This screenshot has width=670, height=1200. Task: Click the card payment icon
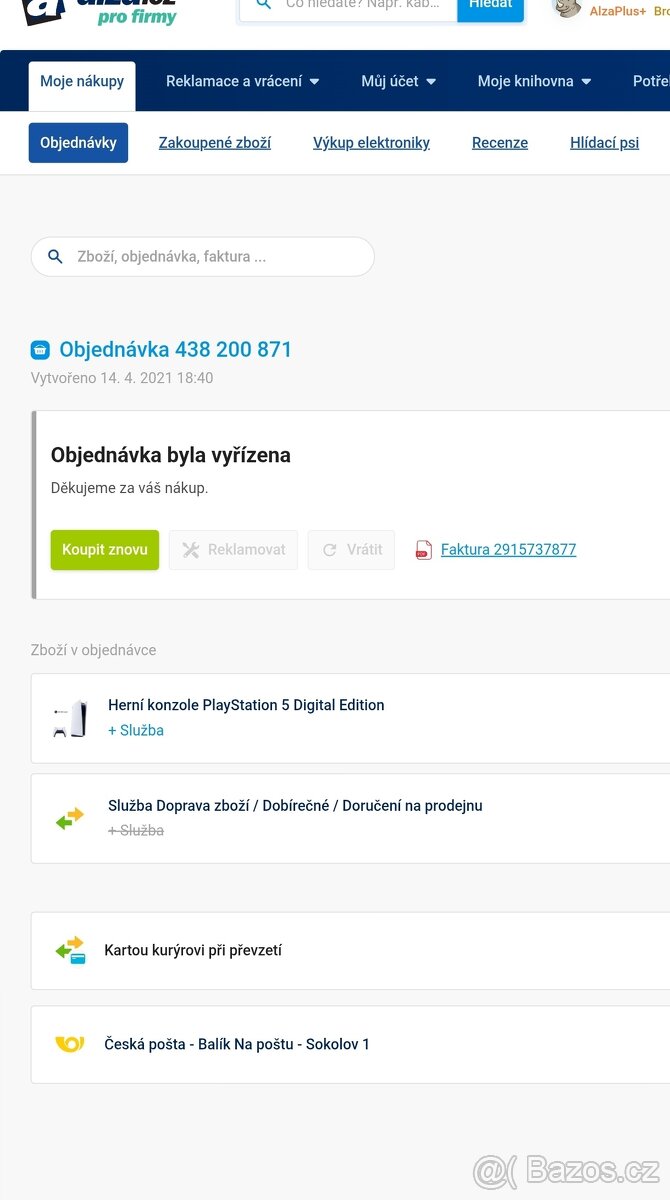coord(70,950)
